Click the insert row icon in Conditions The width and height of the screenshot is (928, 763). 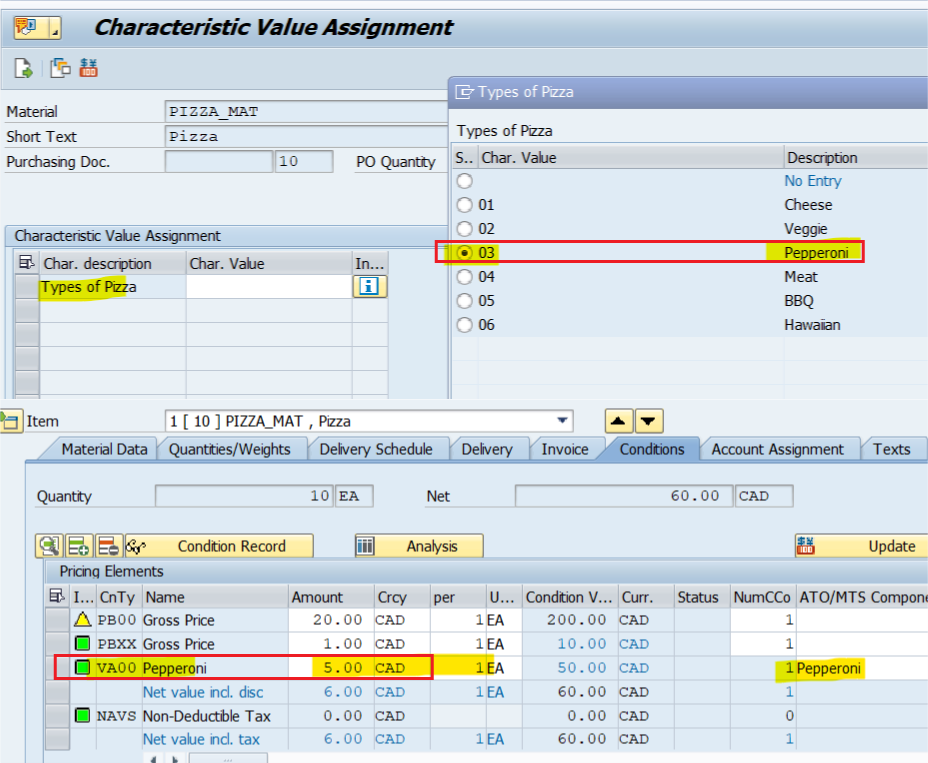tap(79, 546)
